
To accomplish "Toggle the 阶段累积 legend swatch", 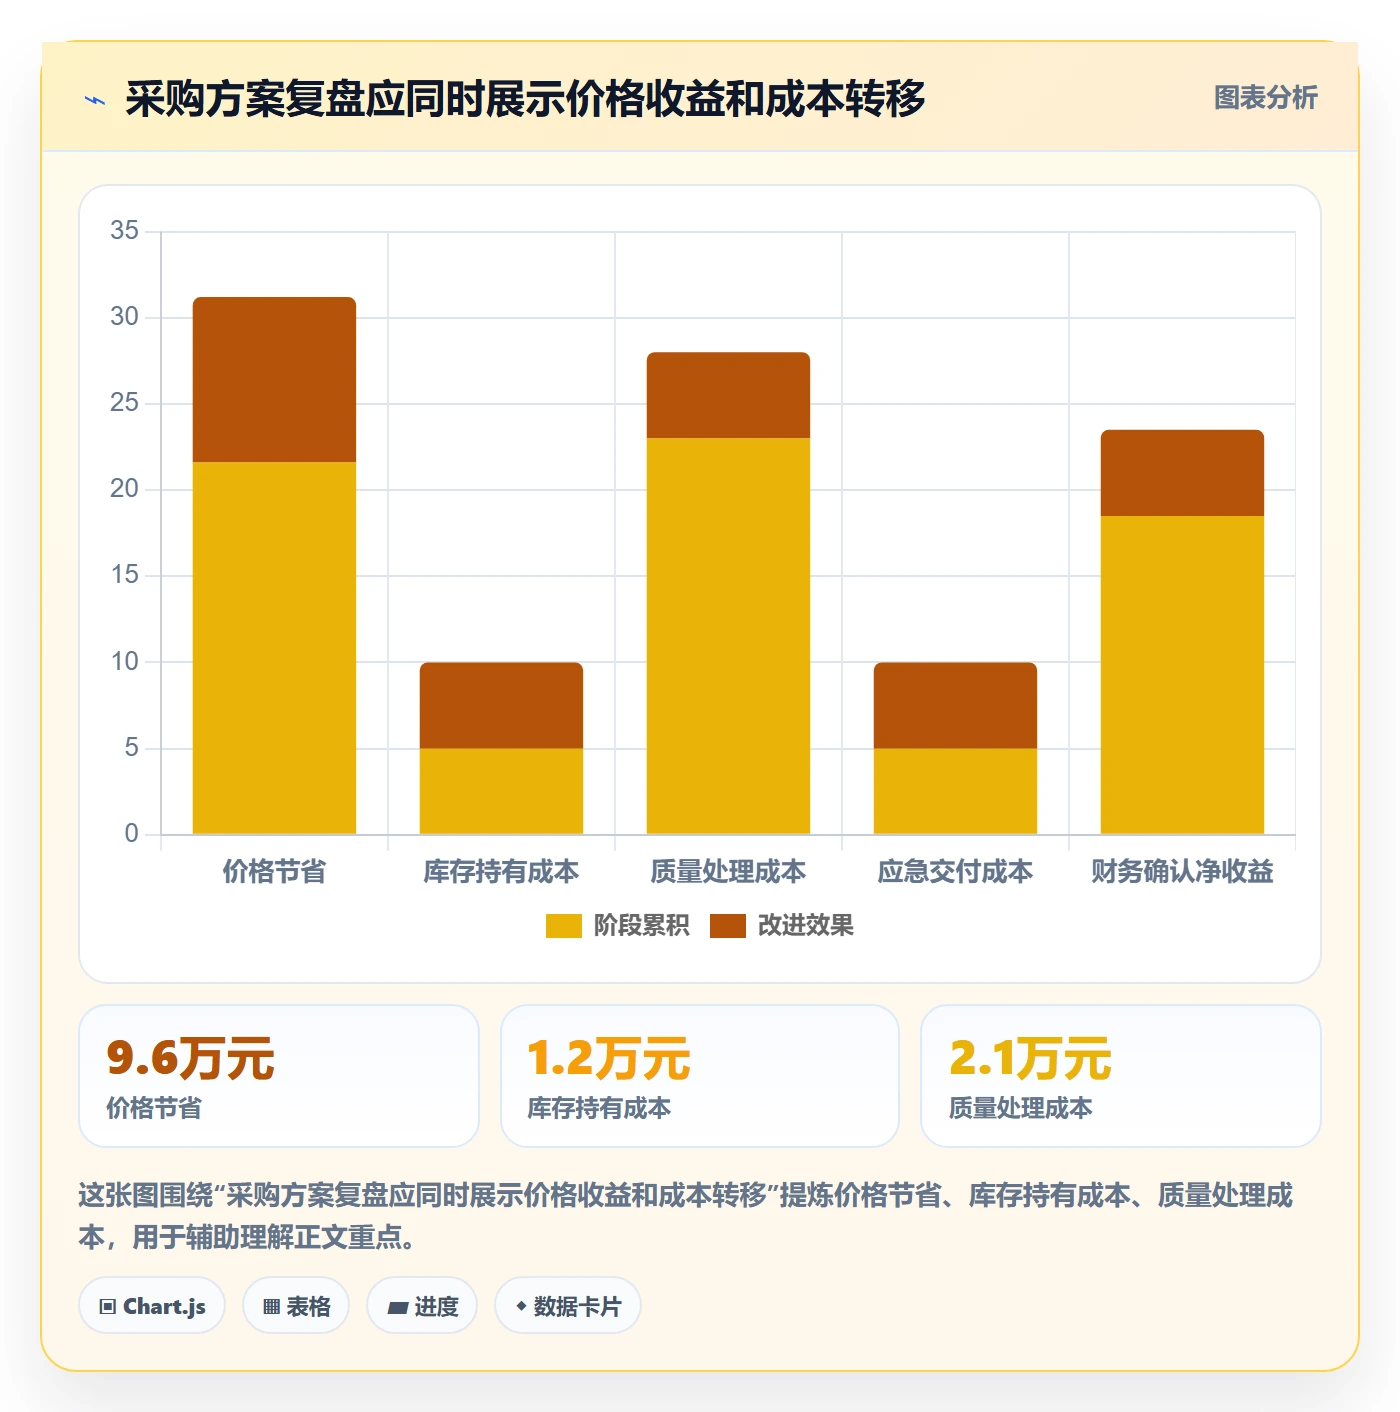I will [x=563, y=926].
